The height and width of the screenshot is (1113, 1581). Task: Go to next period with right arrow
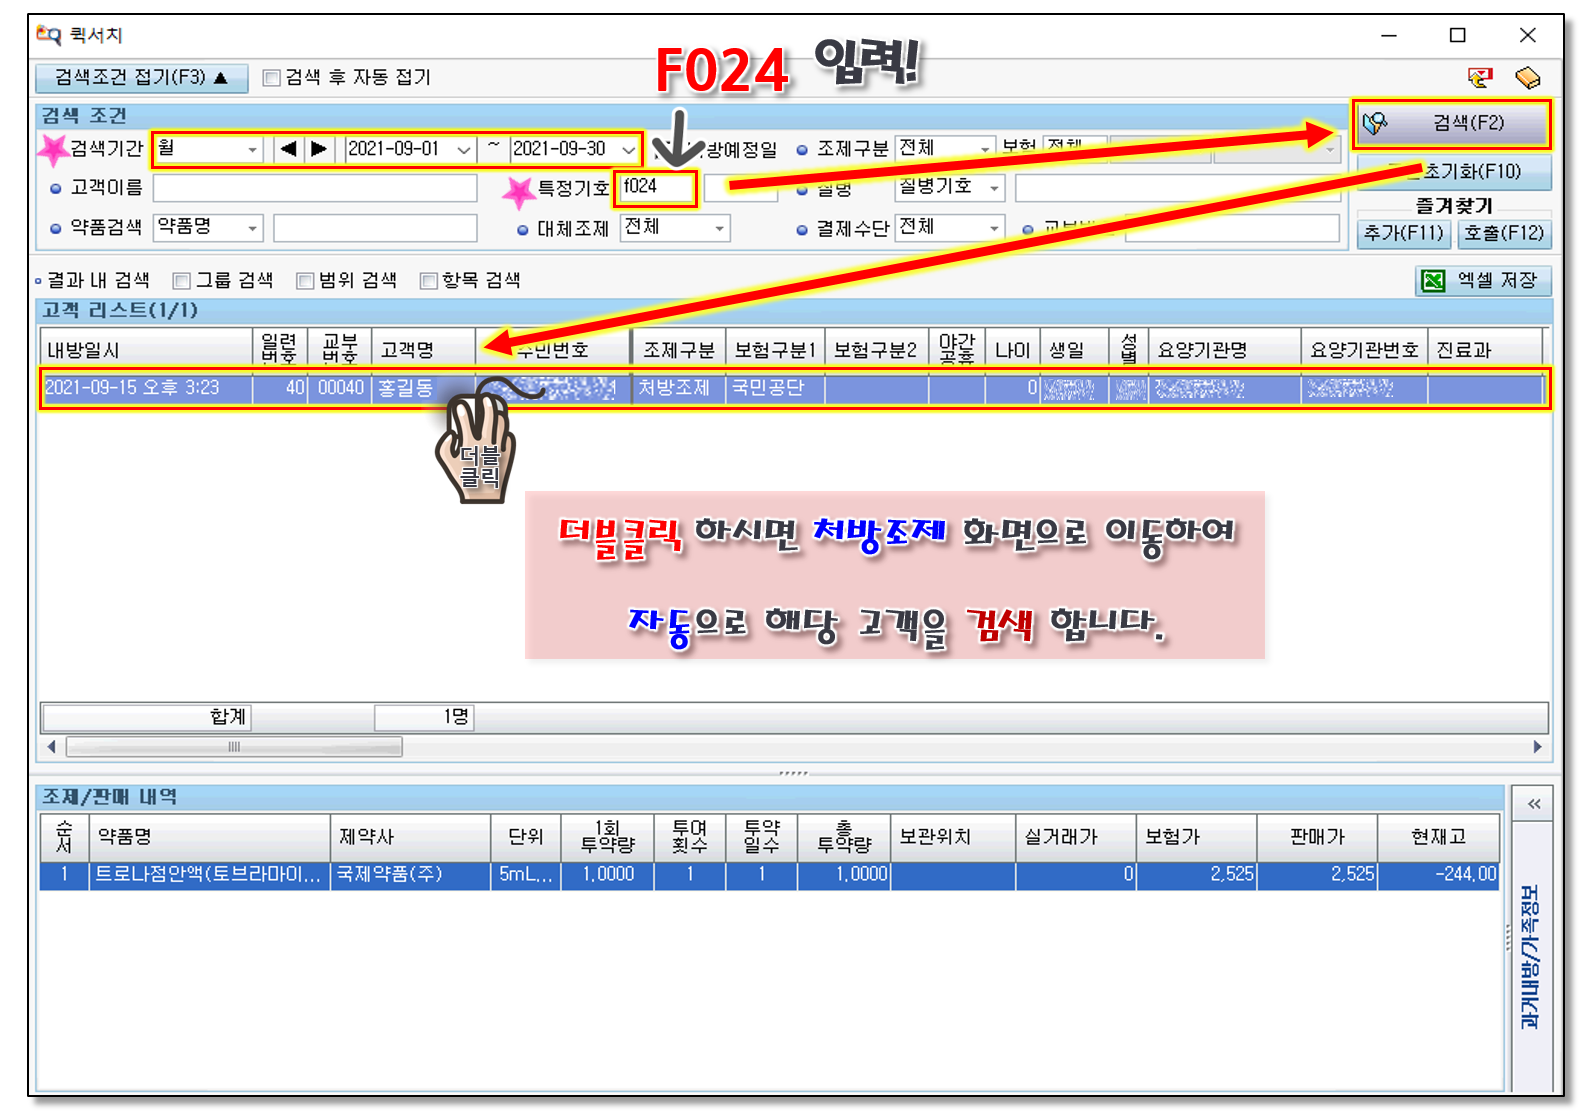click(x=319, y=149)
